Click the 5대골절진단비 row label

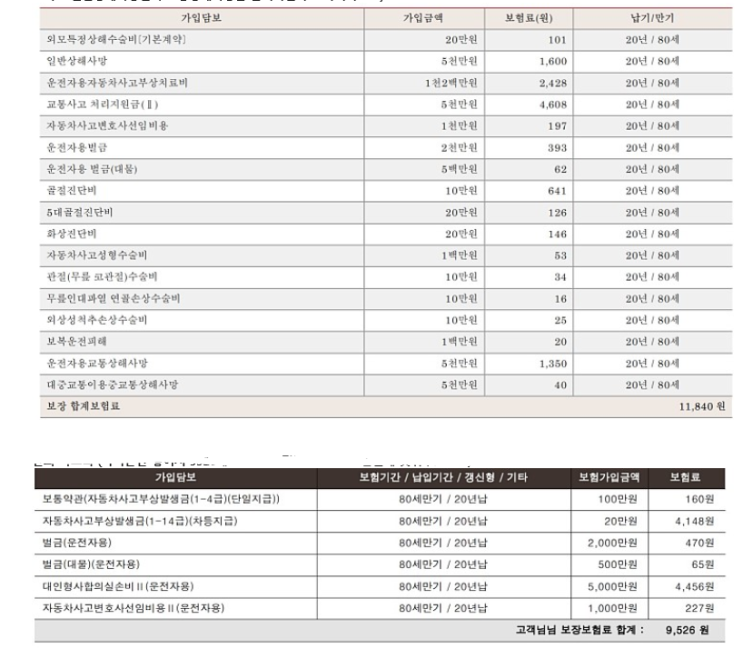(80, 212)
